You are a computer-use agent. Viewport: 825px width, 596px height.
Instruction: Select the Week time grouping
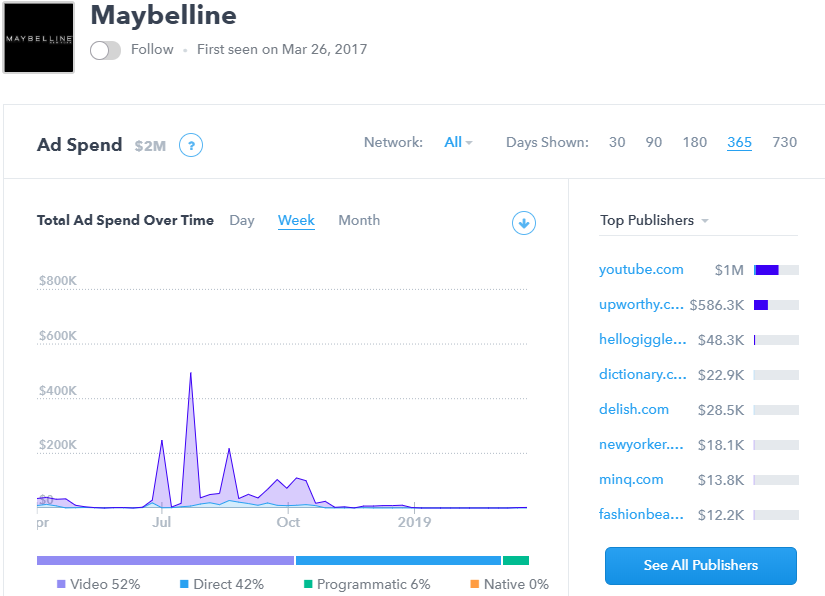click(x=296, y=220)
